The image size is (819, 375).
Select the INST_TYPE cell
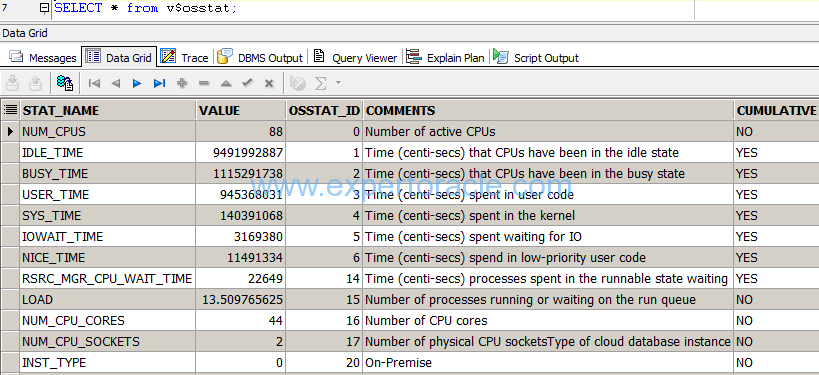(108, 362)
